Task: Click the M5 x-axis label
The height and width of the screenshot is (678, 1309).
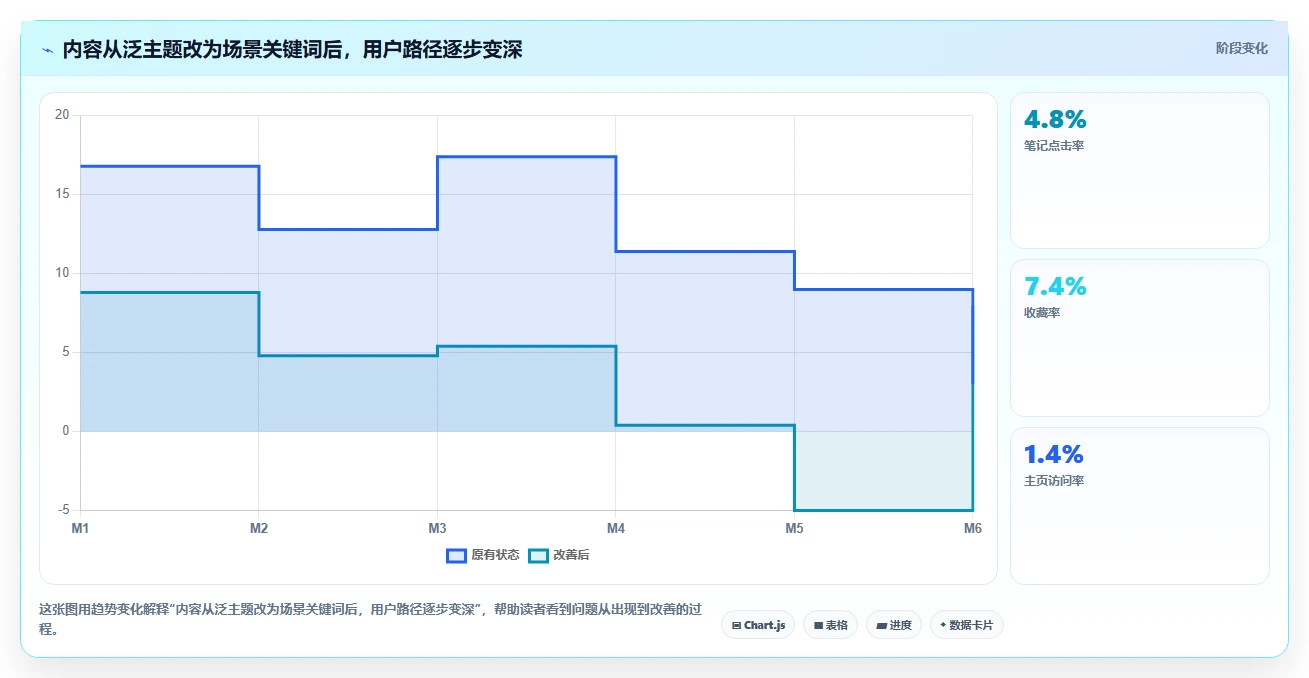Action: tap(794, 528)
